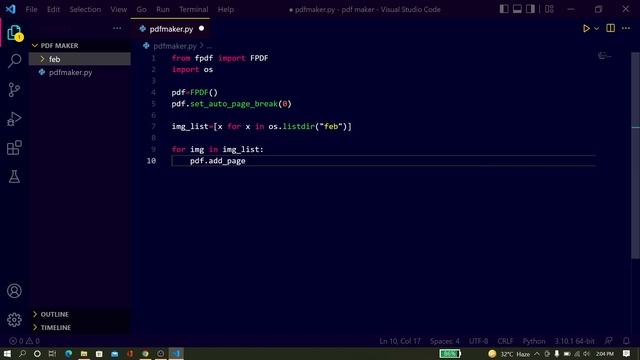
Task: Toggle the bottom panel layout
Action: (x=517, y=9)
